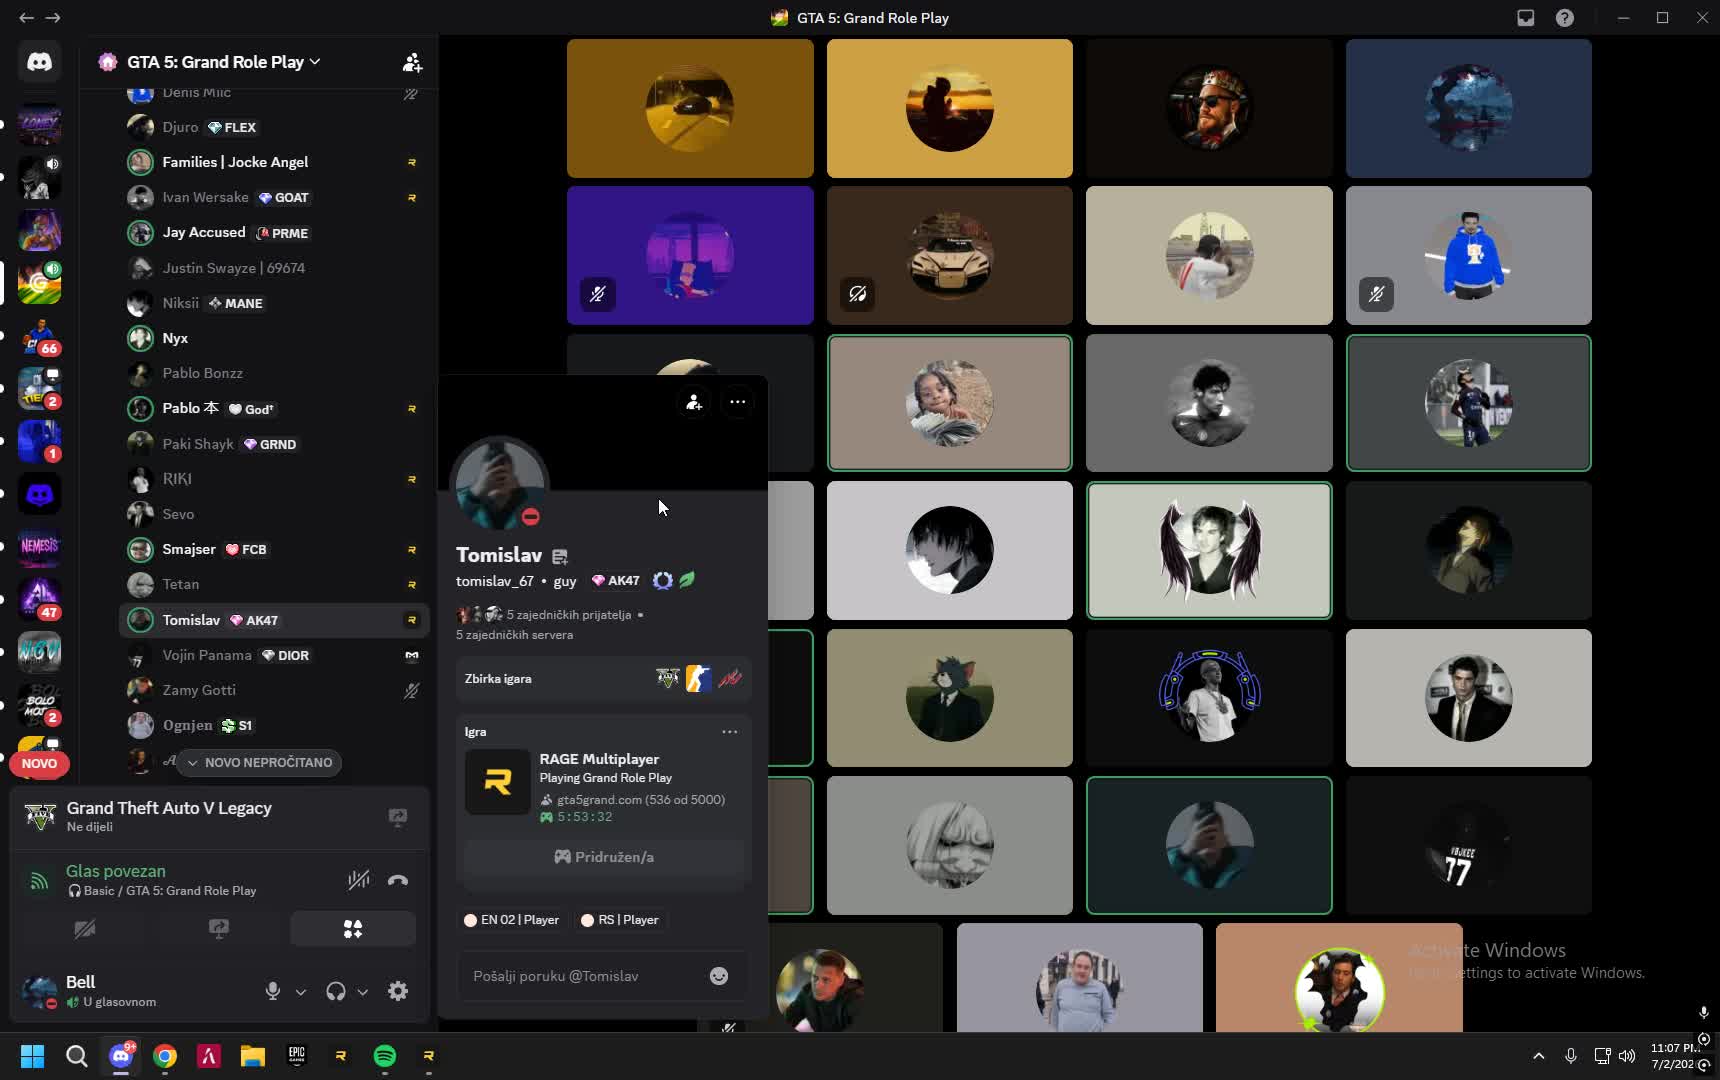The width and height of the screenshot is (1720, 1080).
Task: Open the three-dot menu on Tomislav's profile
Action: 738,402
